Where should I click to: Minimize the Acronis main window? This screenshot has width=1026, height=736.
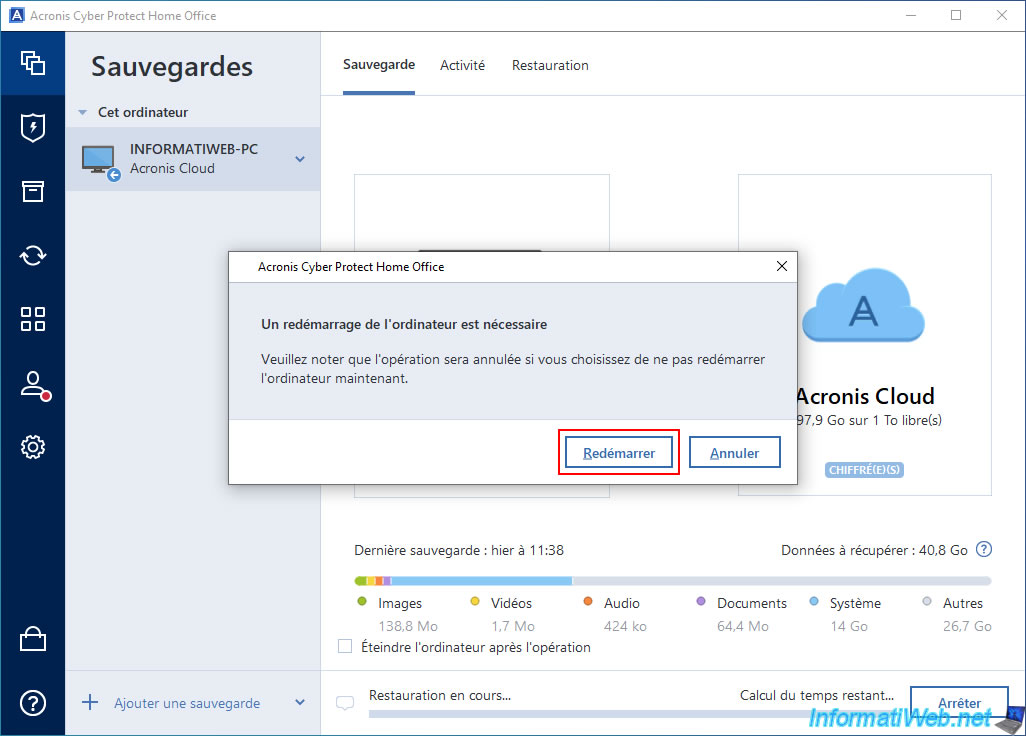(x=911, y=15)
